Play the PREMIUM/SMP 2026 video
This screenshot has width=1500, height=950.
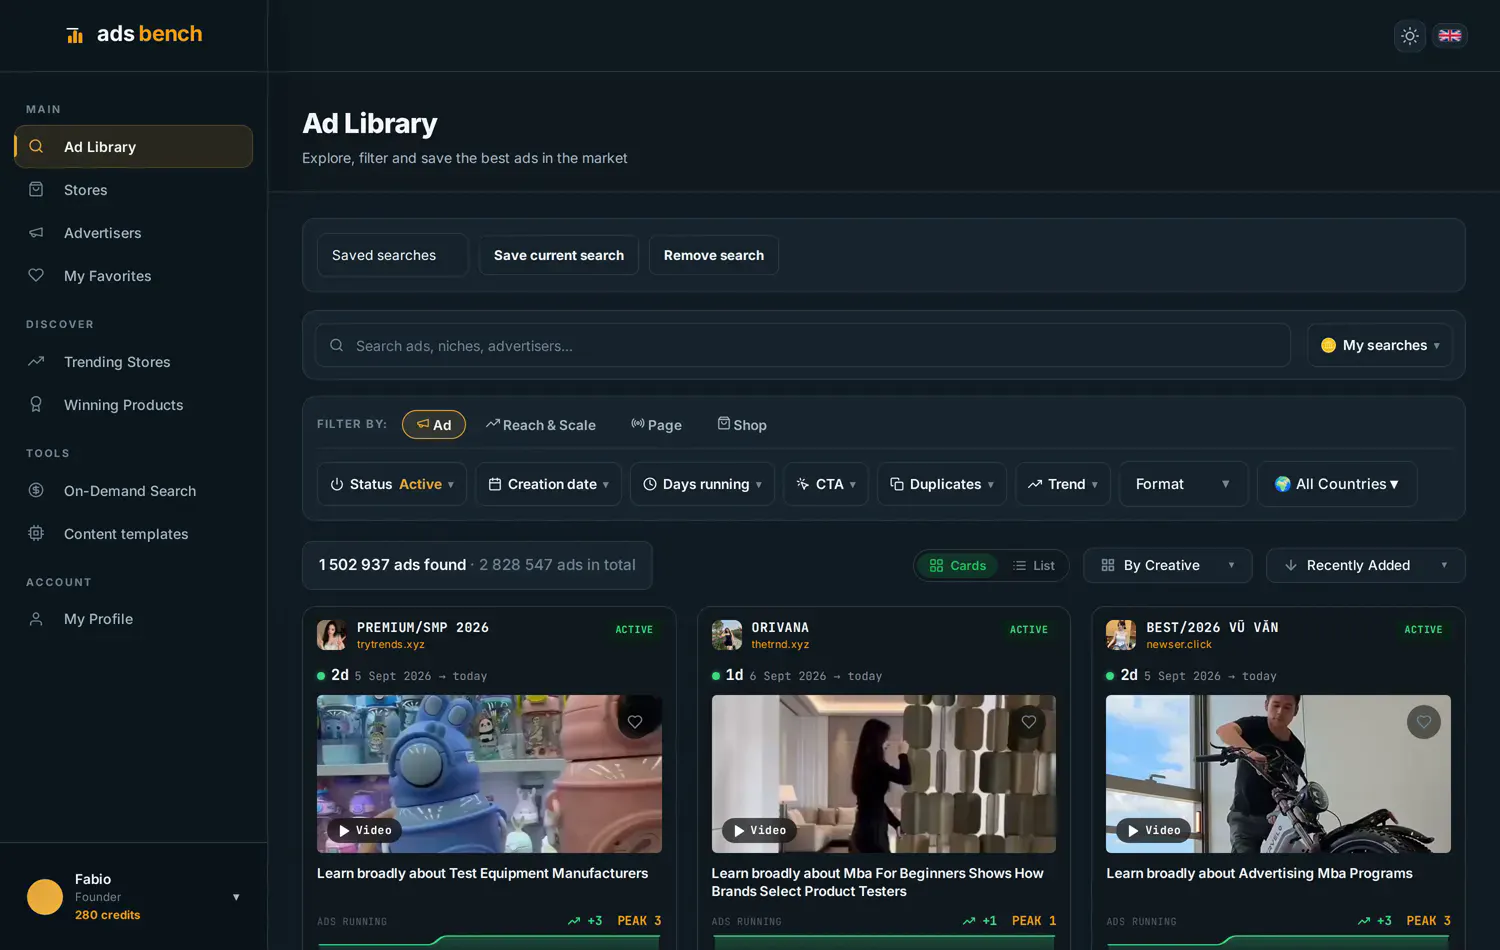[x=365, y=830]
